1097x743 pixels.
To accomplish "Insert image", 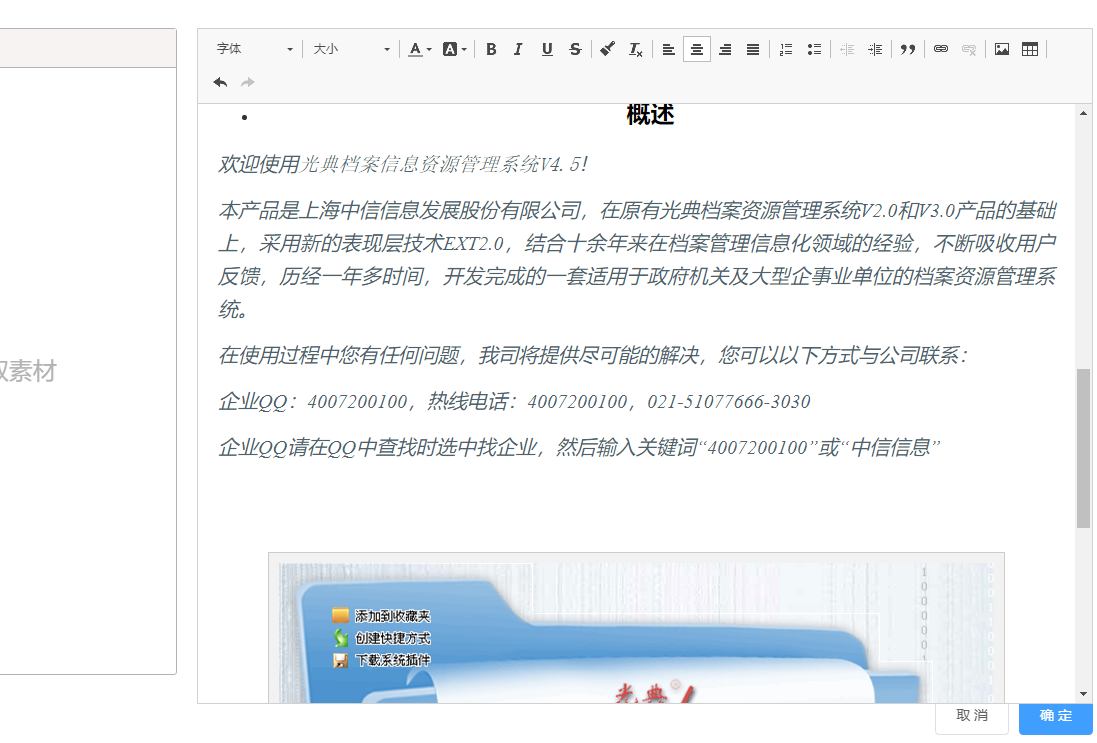I will [1002, 49].
